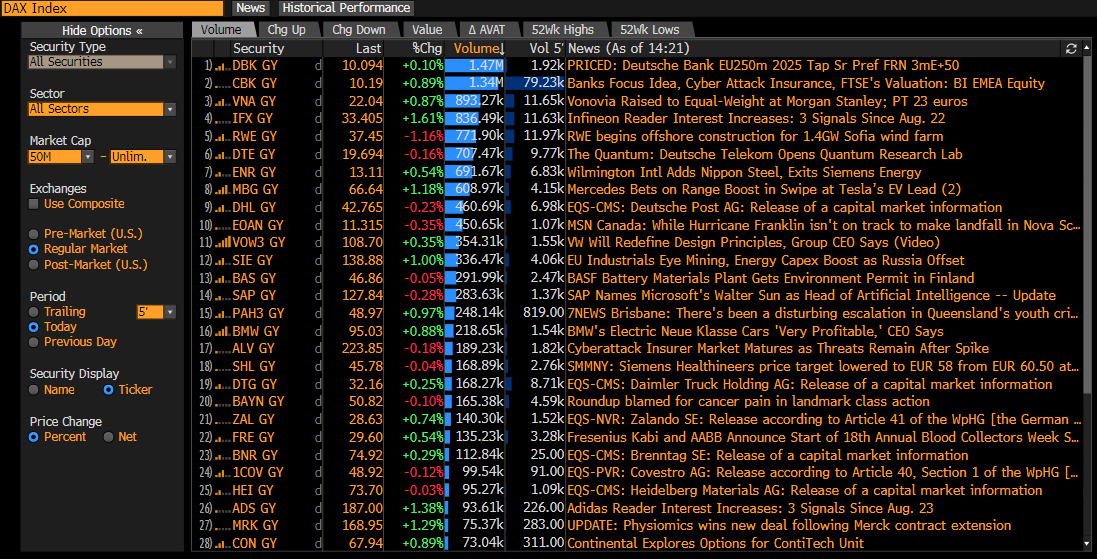Click the bar chart icon beside RWE GY
Screen dimensions: 1097x559
coord(222,136)
